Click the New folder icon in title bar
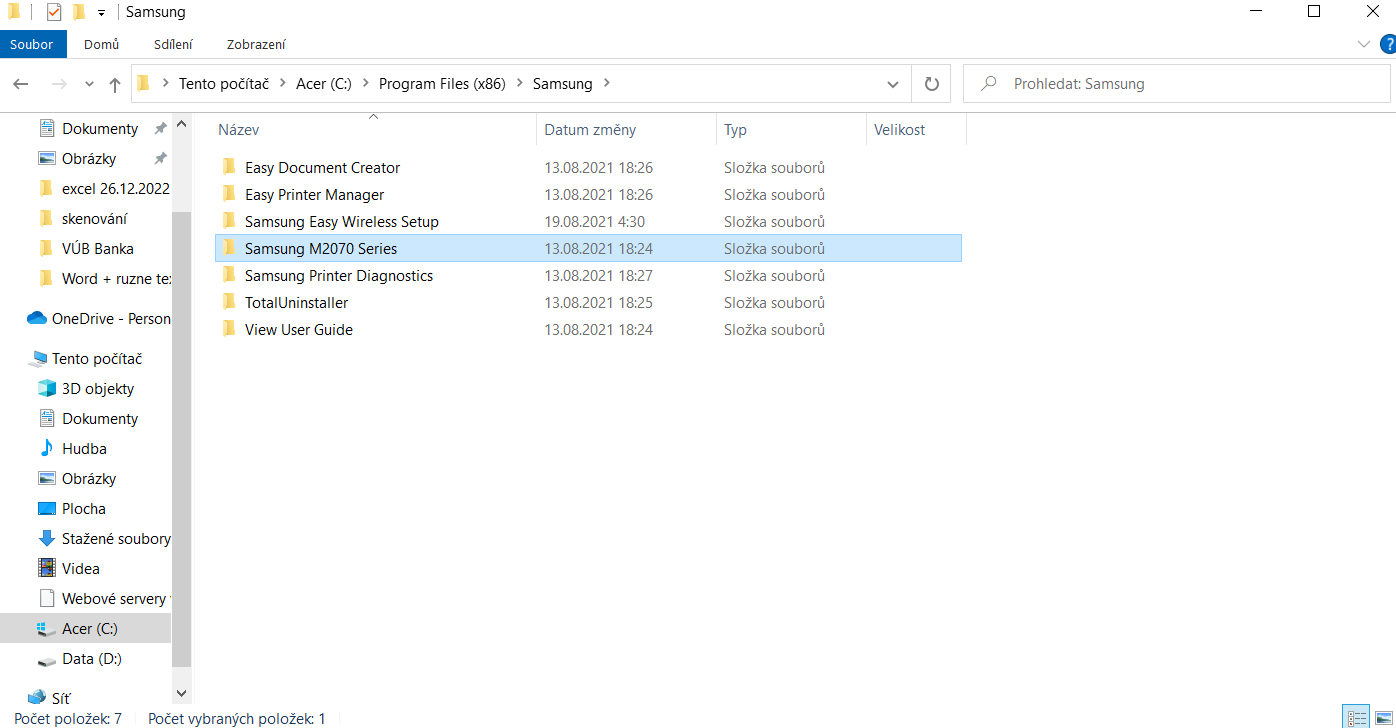The height and width of the screenshot is (728, 1396). 79,12
